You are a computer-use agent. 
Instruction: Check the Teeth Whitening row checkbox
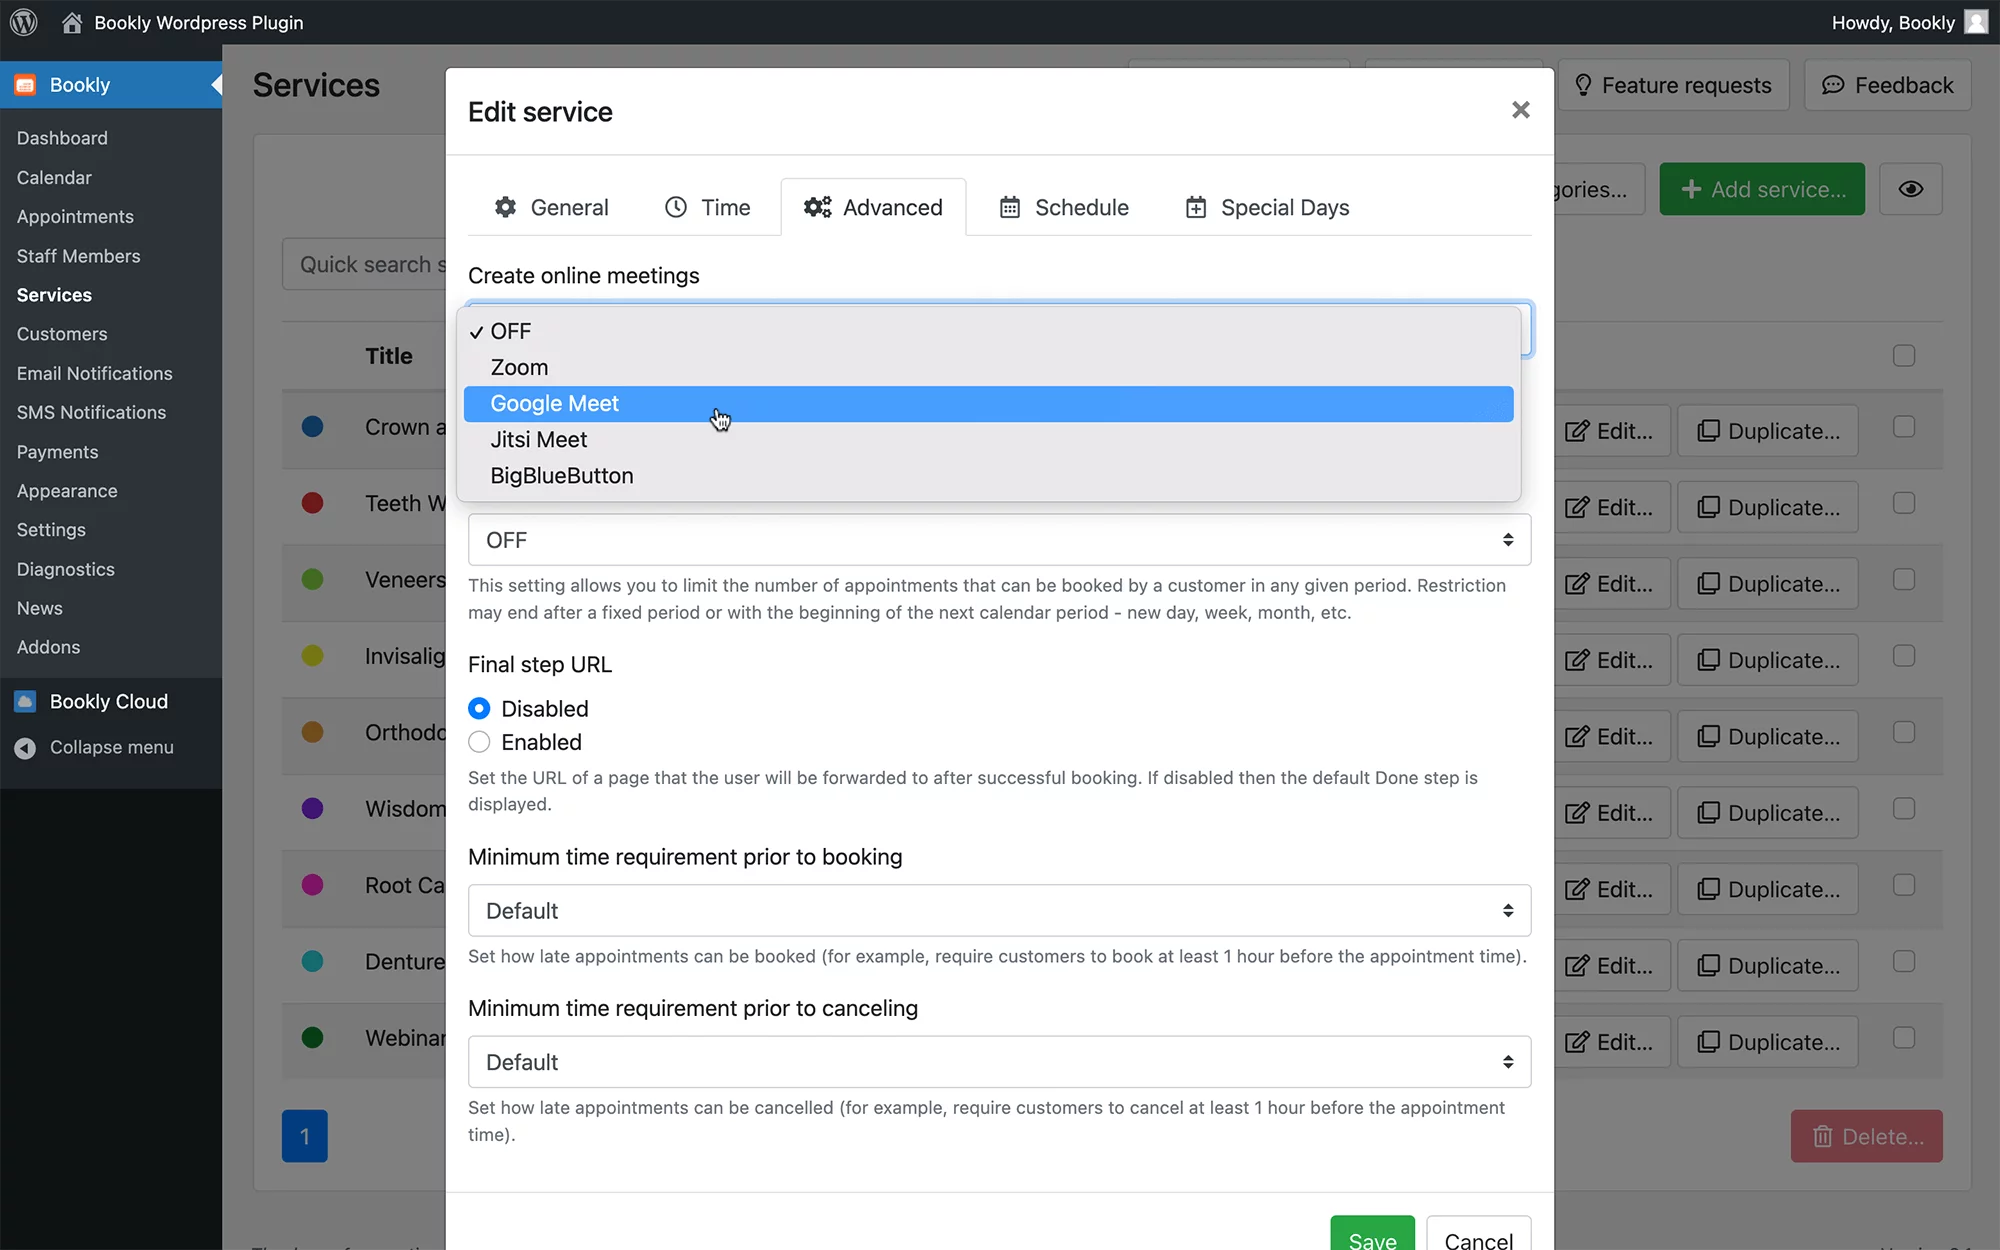coord(1904,503)
